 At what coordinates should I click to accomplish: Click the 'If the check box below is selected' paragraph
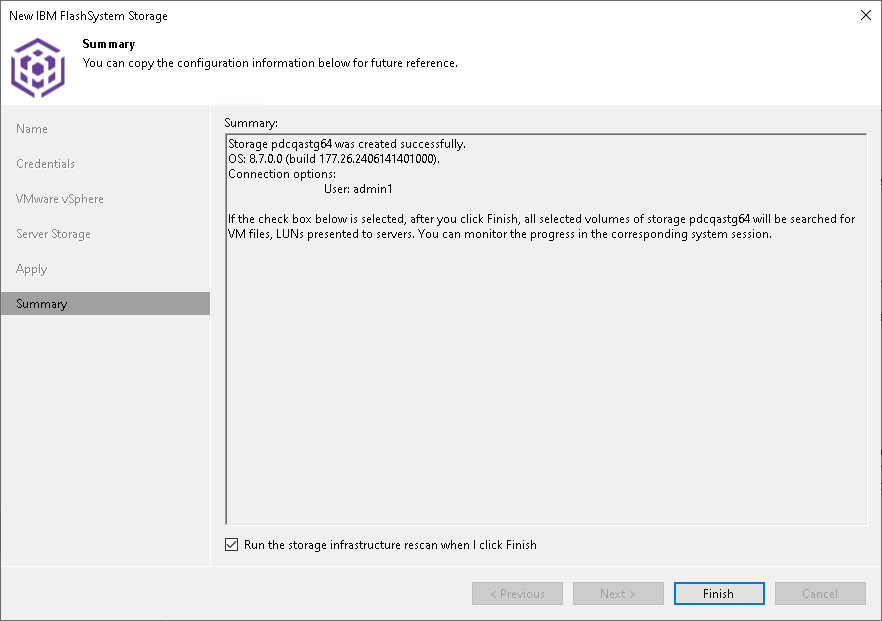542,226
